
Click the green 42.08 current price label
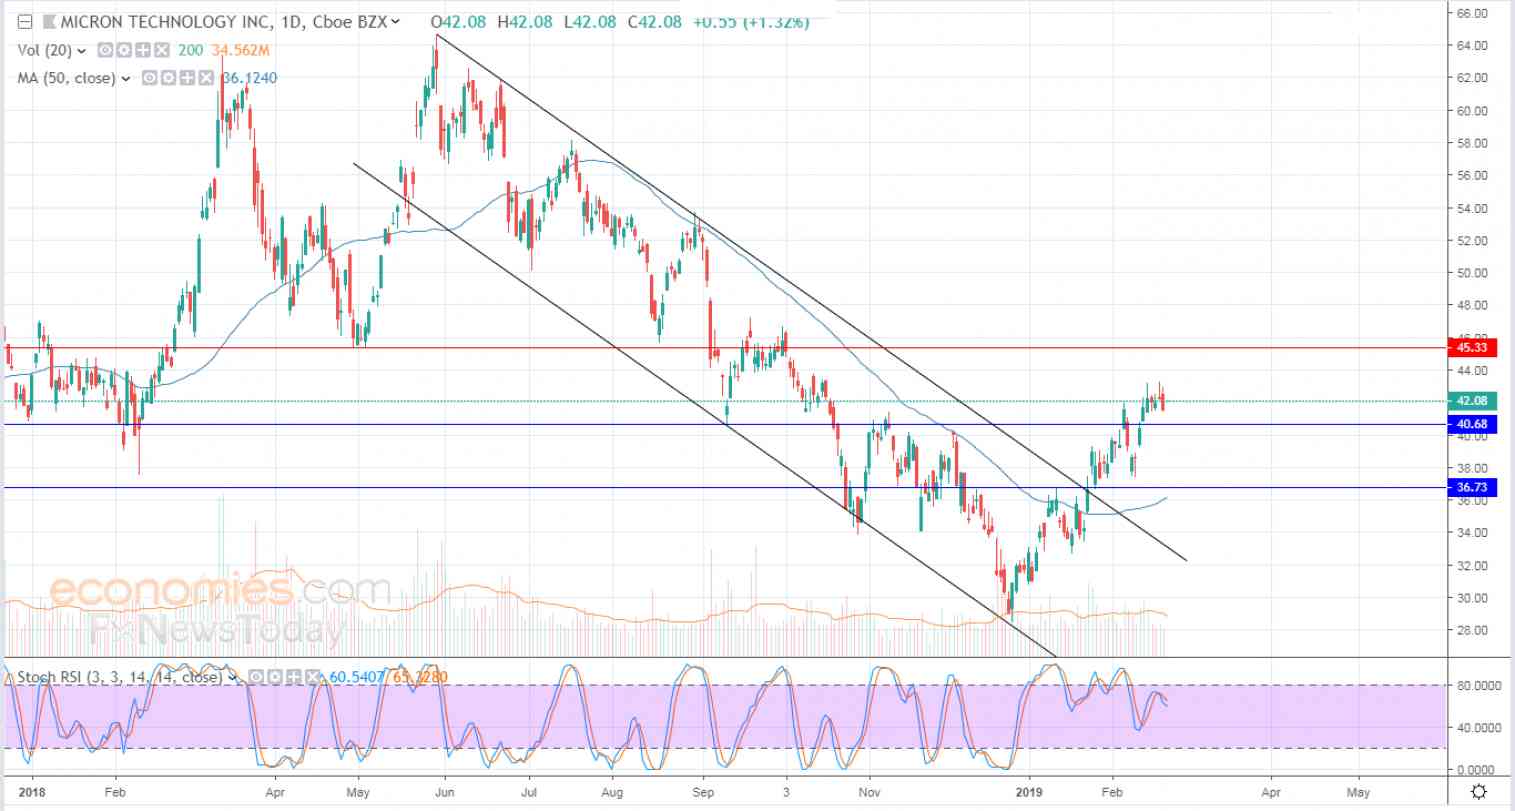tap(1471, 401)
